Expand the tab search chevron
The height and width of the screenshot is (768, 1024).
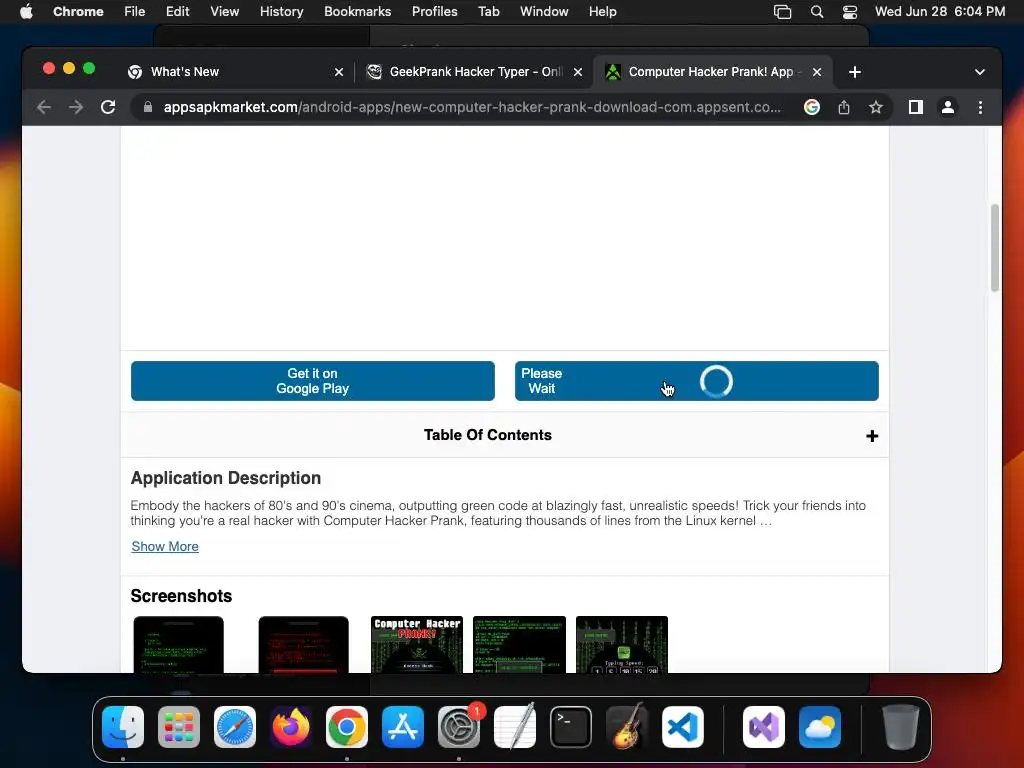[980, 72]
